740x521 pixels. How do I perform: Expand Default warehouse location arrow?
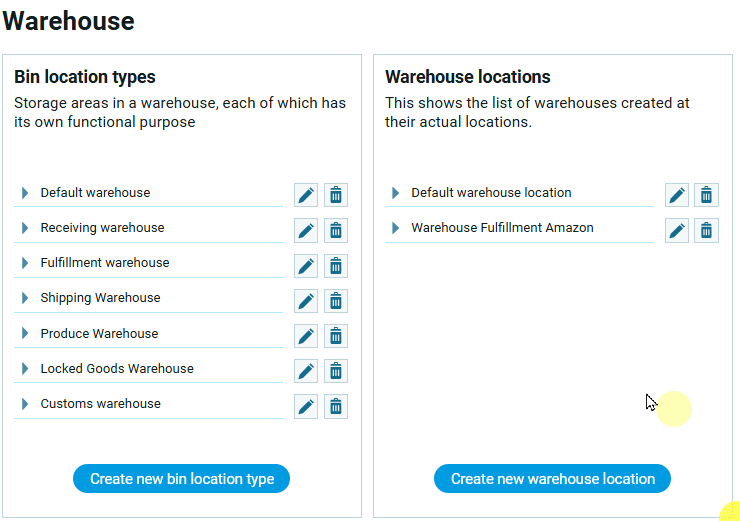pyautogui.click(x=396, y=193)
